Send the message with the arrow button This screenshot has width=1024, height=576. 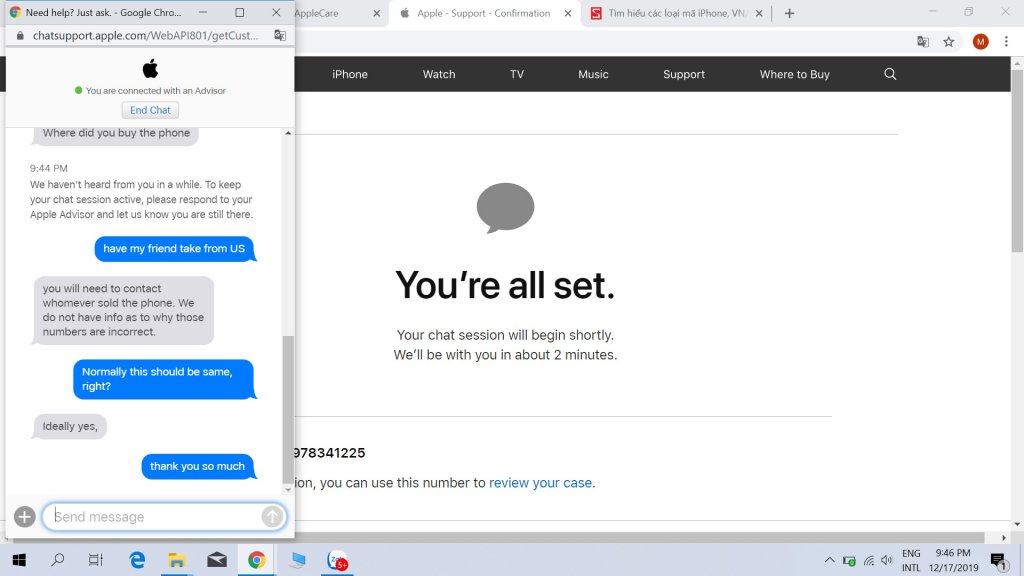click(272, 517)
